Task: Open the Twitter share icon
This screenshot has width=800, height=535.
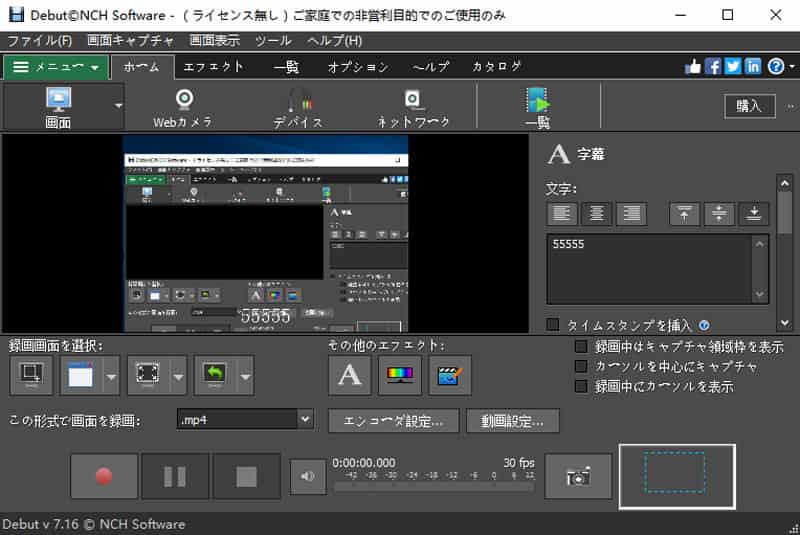Action: pos(733,66)
